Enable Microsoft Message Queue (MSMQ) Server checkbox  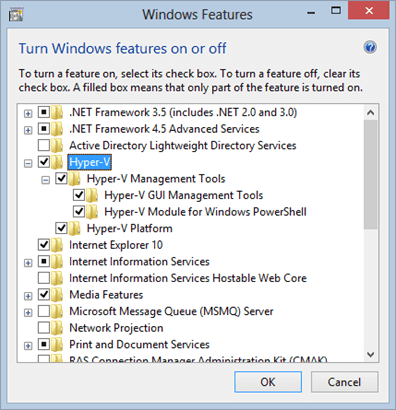tap(44, 311)
